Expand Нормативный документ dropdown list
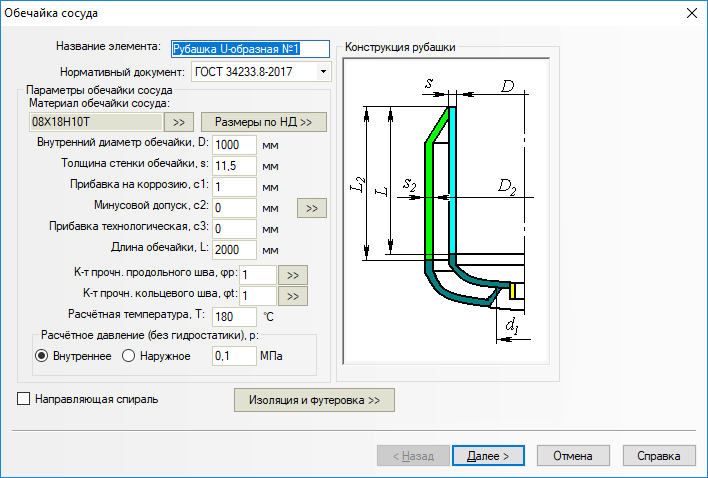Viewport: 708px width, 478px height. coord(323,72)
